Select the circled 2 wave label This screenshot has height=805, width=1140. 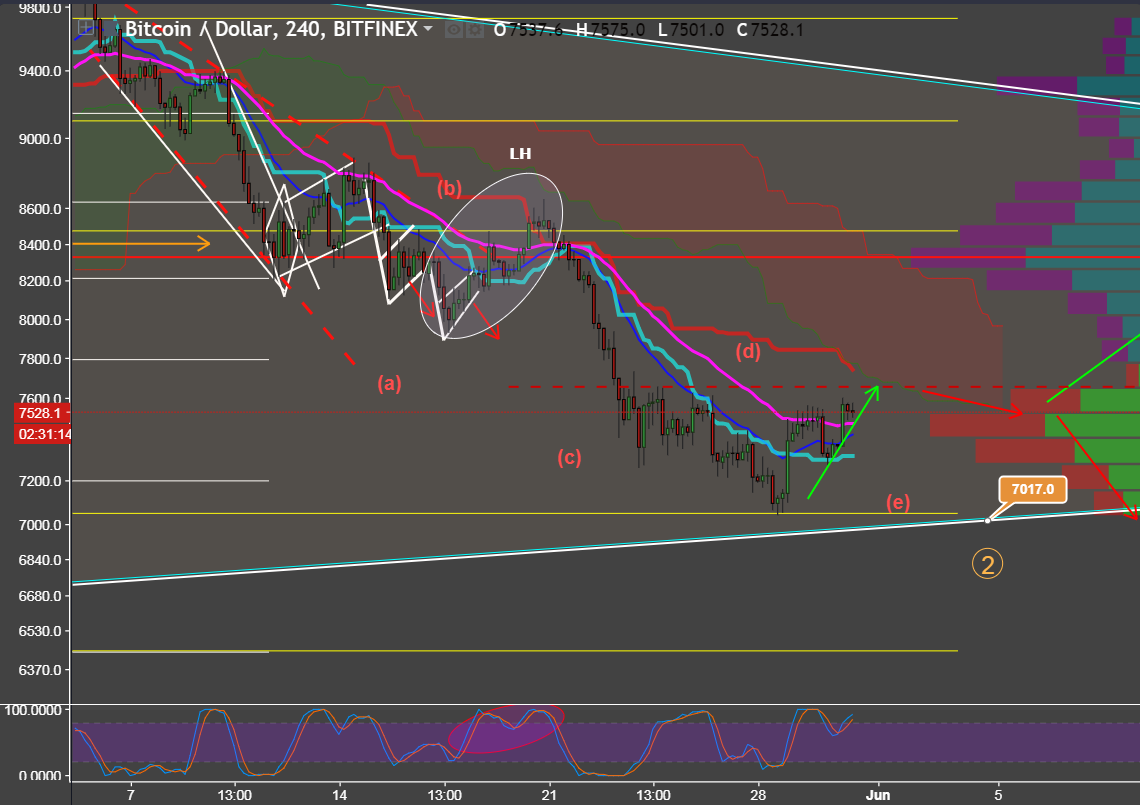click(x=987, y=564)
